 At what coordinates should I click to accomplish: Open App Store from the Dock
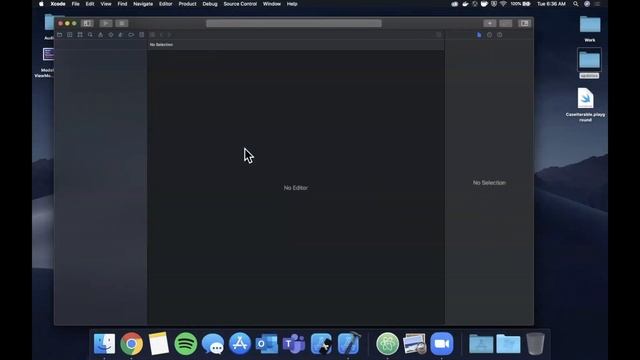pyautogui.click(x=240, y=344)
